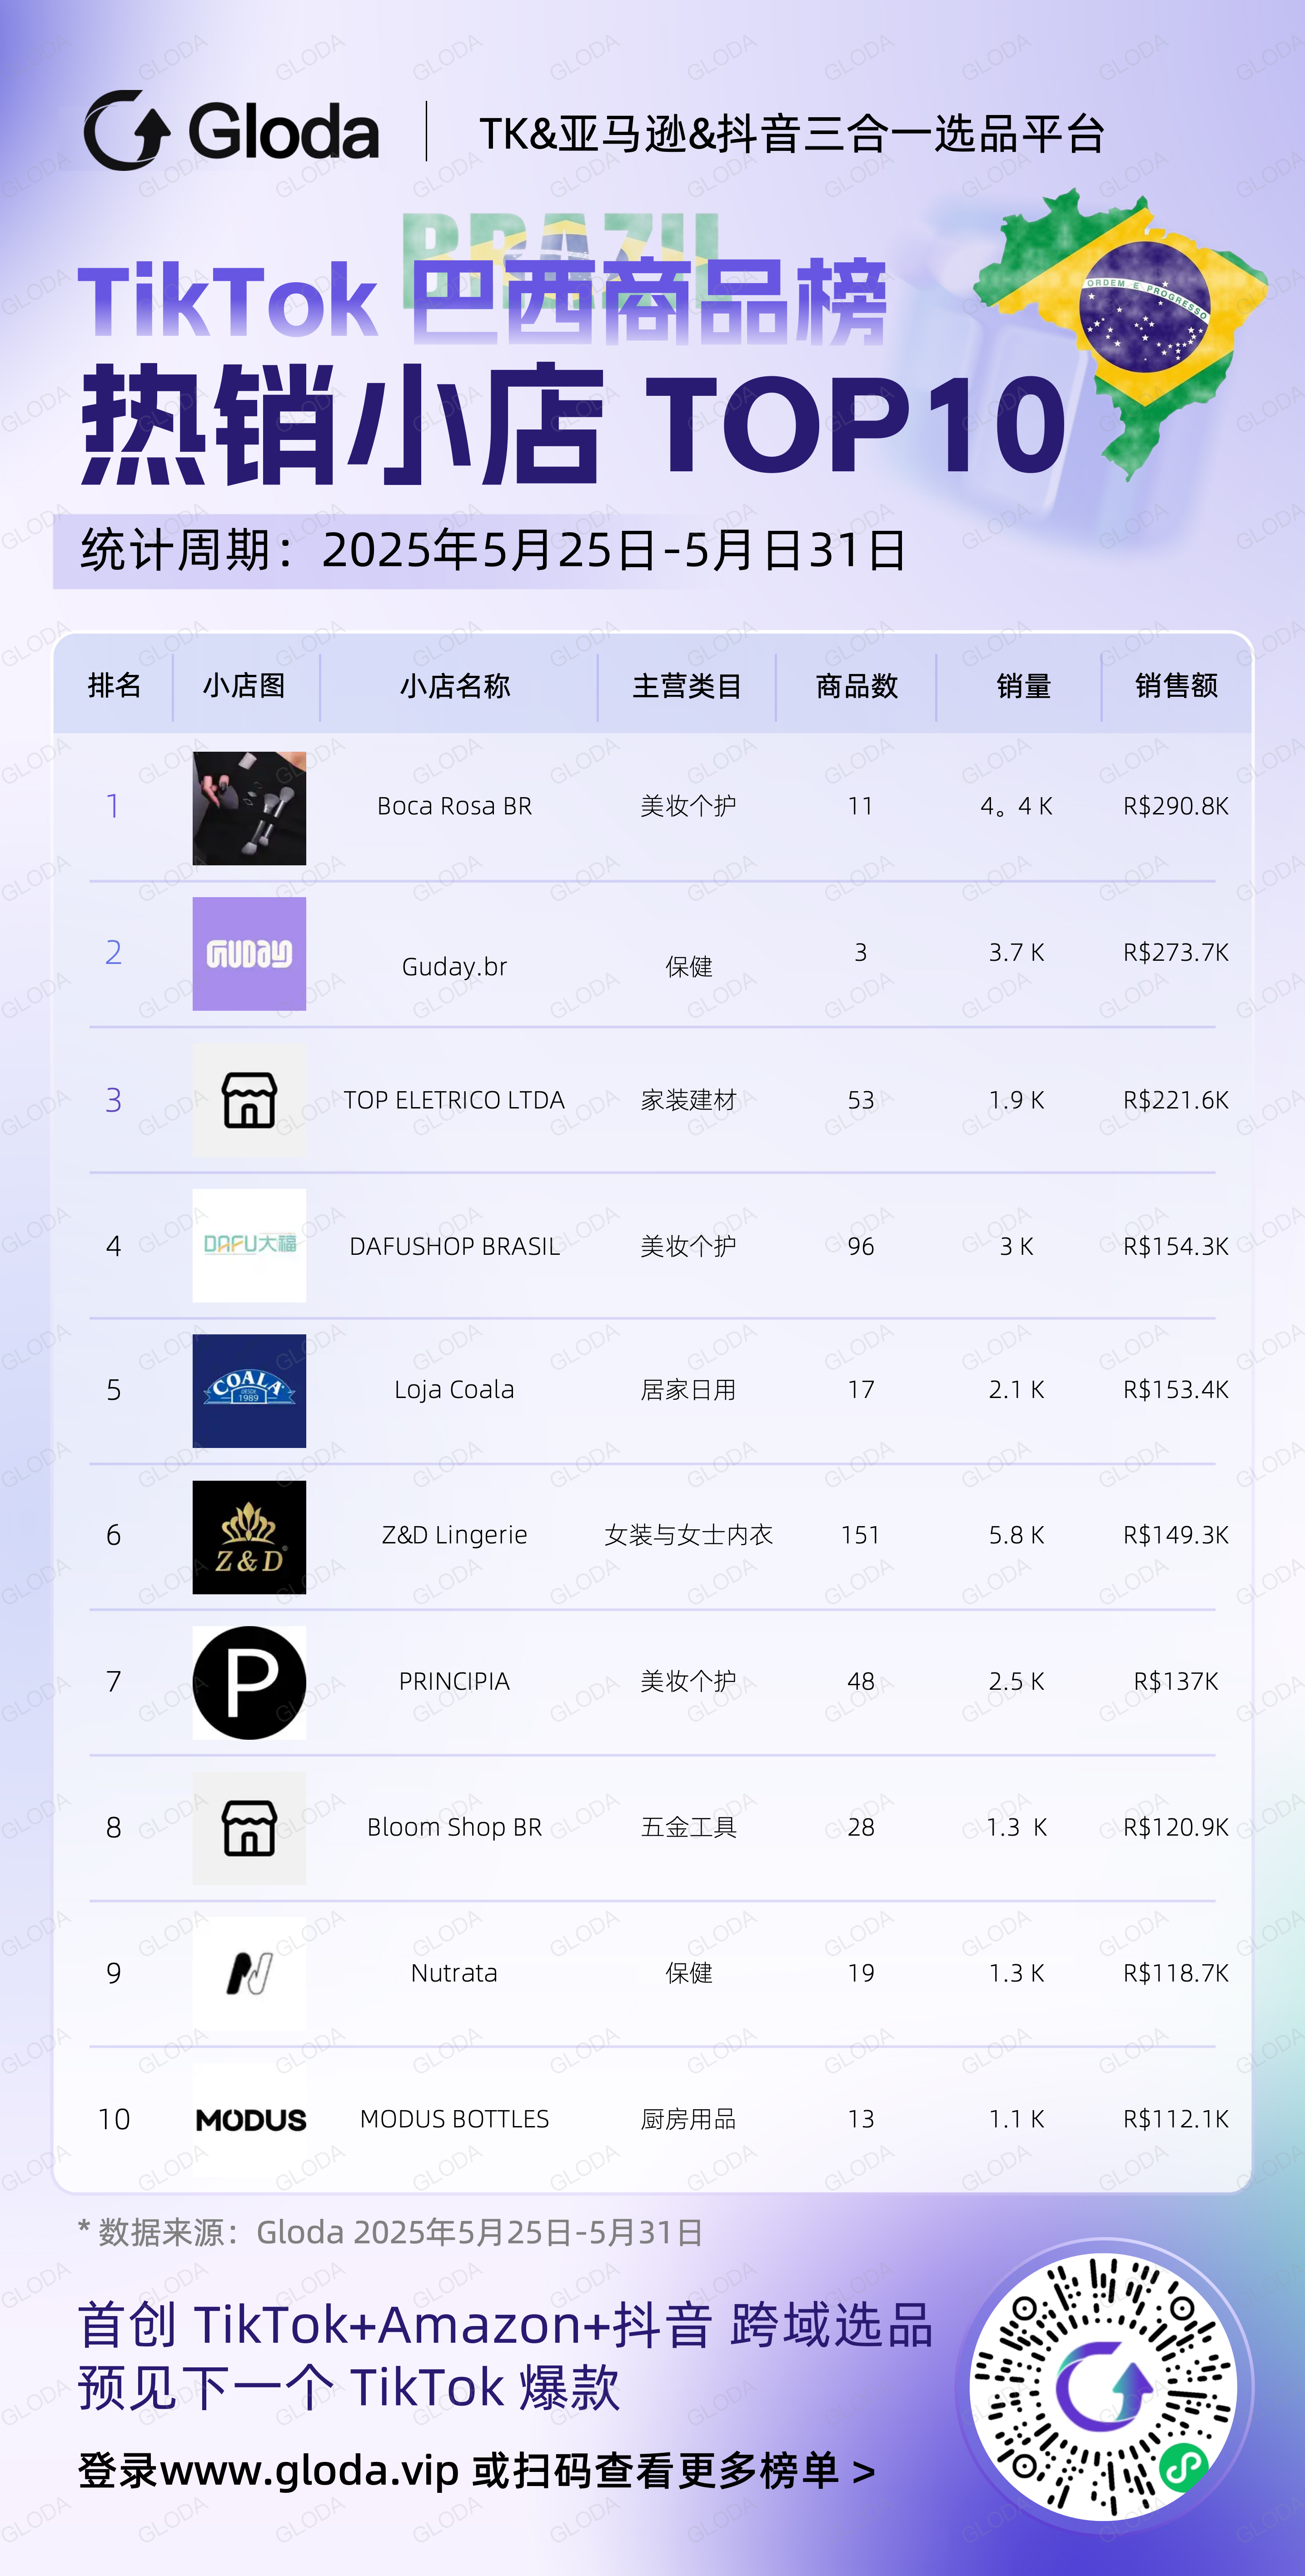The width and height of the screenshot is (1305, 2576).
Task: Click the PRINCIPIA black P logo
Action: tap(249, 1683)
